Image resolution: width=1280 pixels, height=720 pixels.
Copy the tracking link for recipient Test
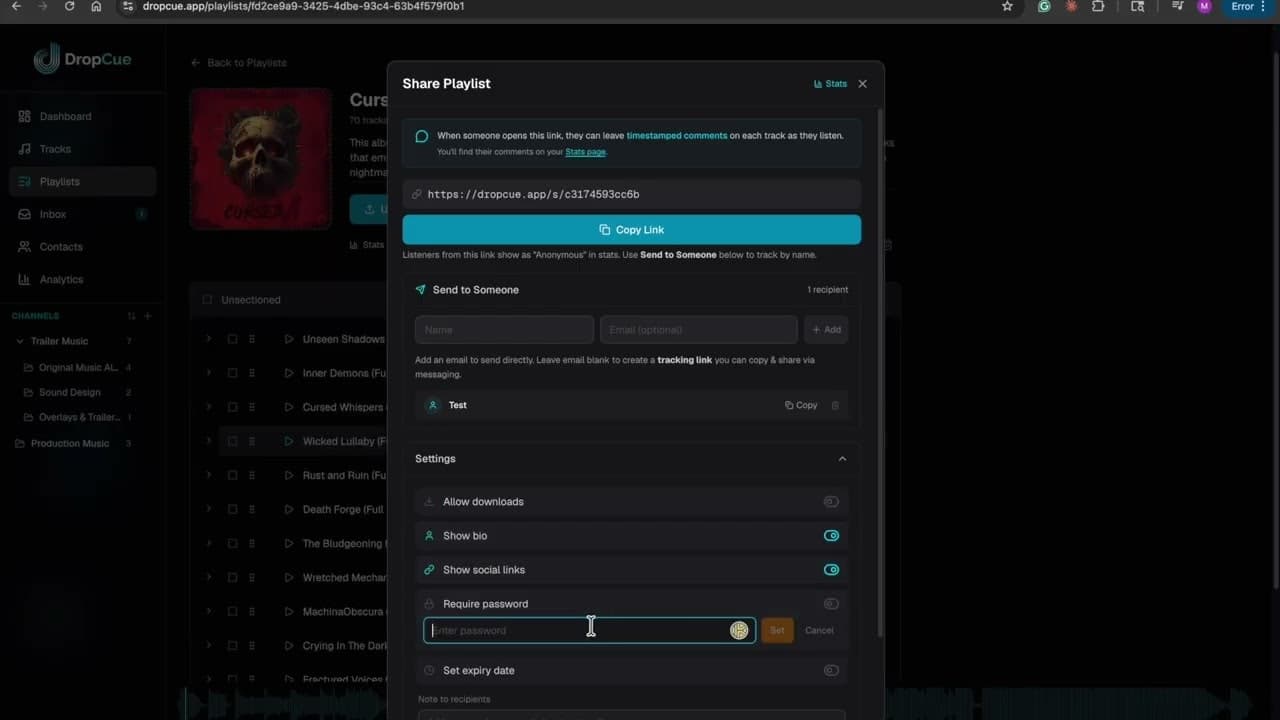[x=799, y=405]
